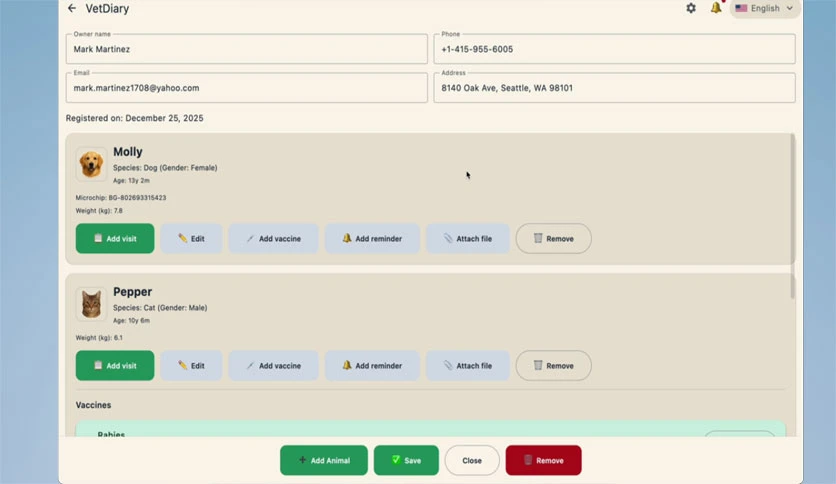The image size is (836, 484).
Task: Attach file to Pepper's record
Action: pyautogui.click(x=468, y=366)
